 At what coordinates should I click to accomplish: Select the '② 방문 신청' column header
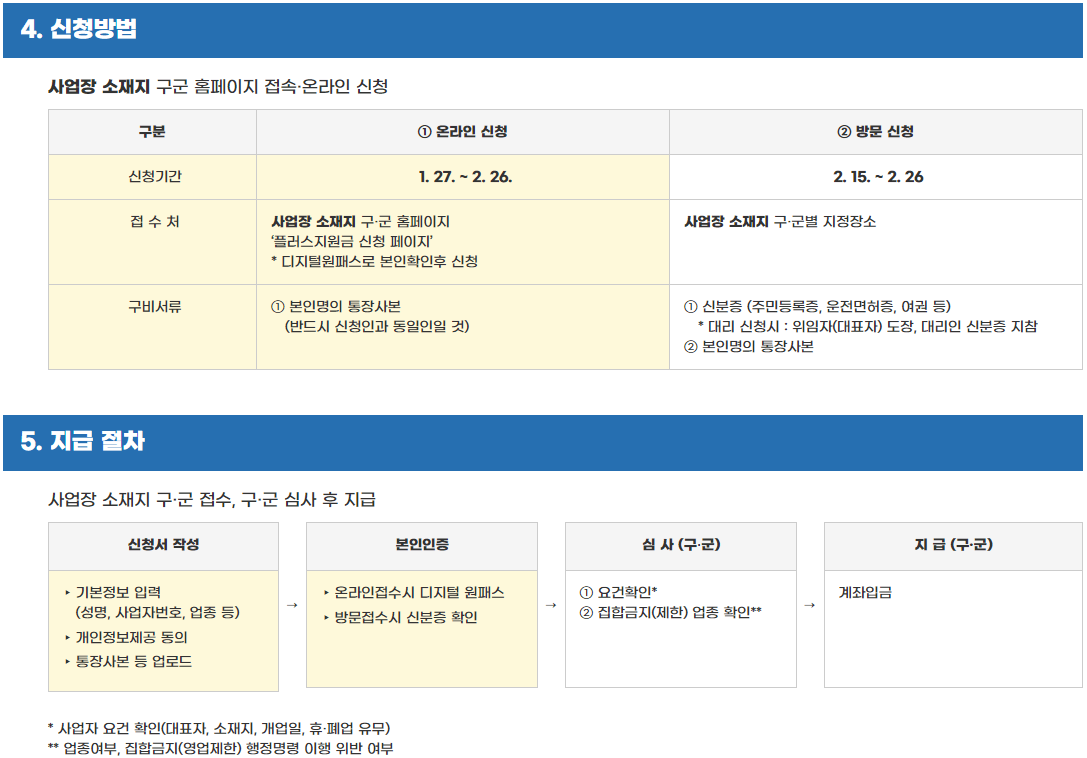(x=876, y=132)
